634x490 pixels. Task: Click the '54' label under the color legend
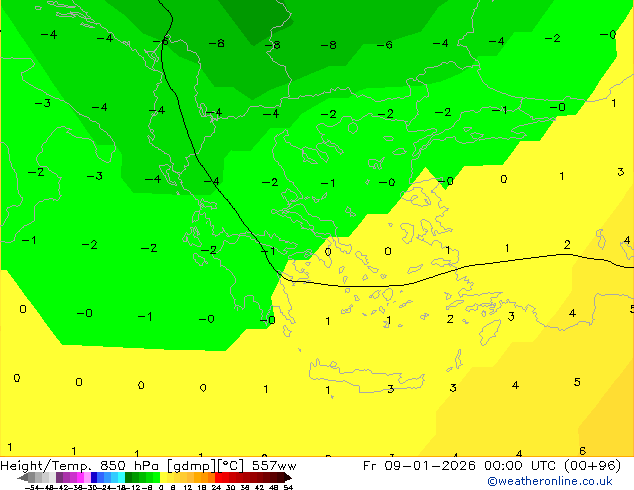(288, 488)
